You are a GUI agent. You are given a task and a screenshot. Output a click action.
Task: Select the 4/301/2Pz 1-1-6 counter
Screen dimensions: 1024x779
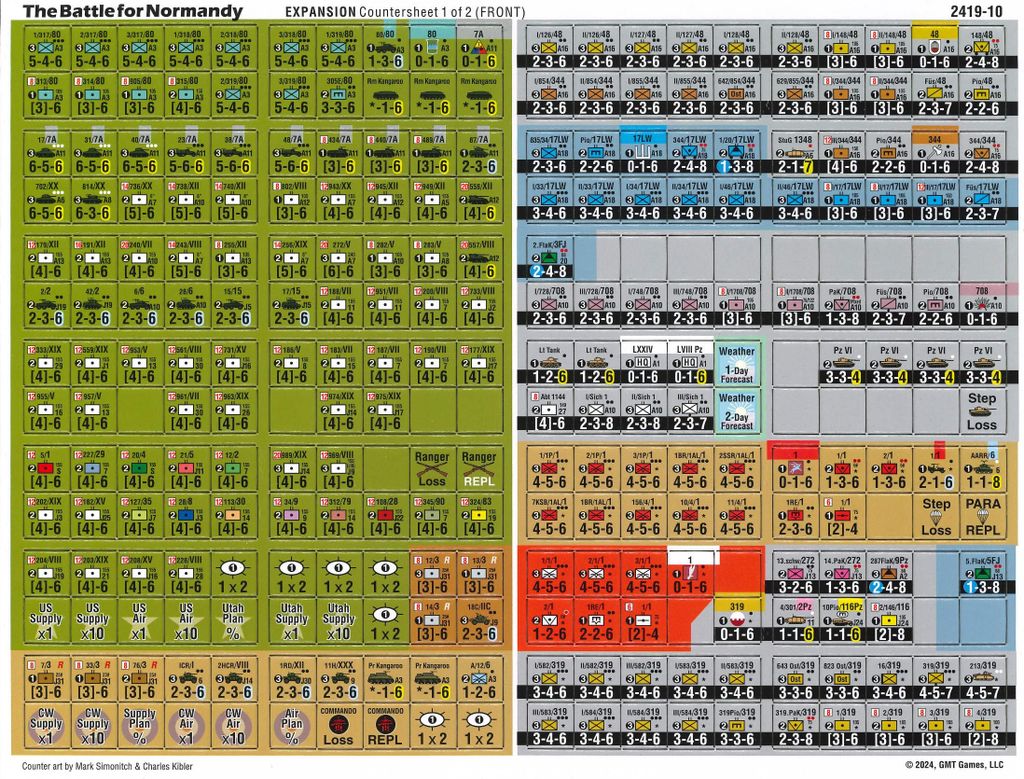pos(795,620)
